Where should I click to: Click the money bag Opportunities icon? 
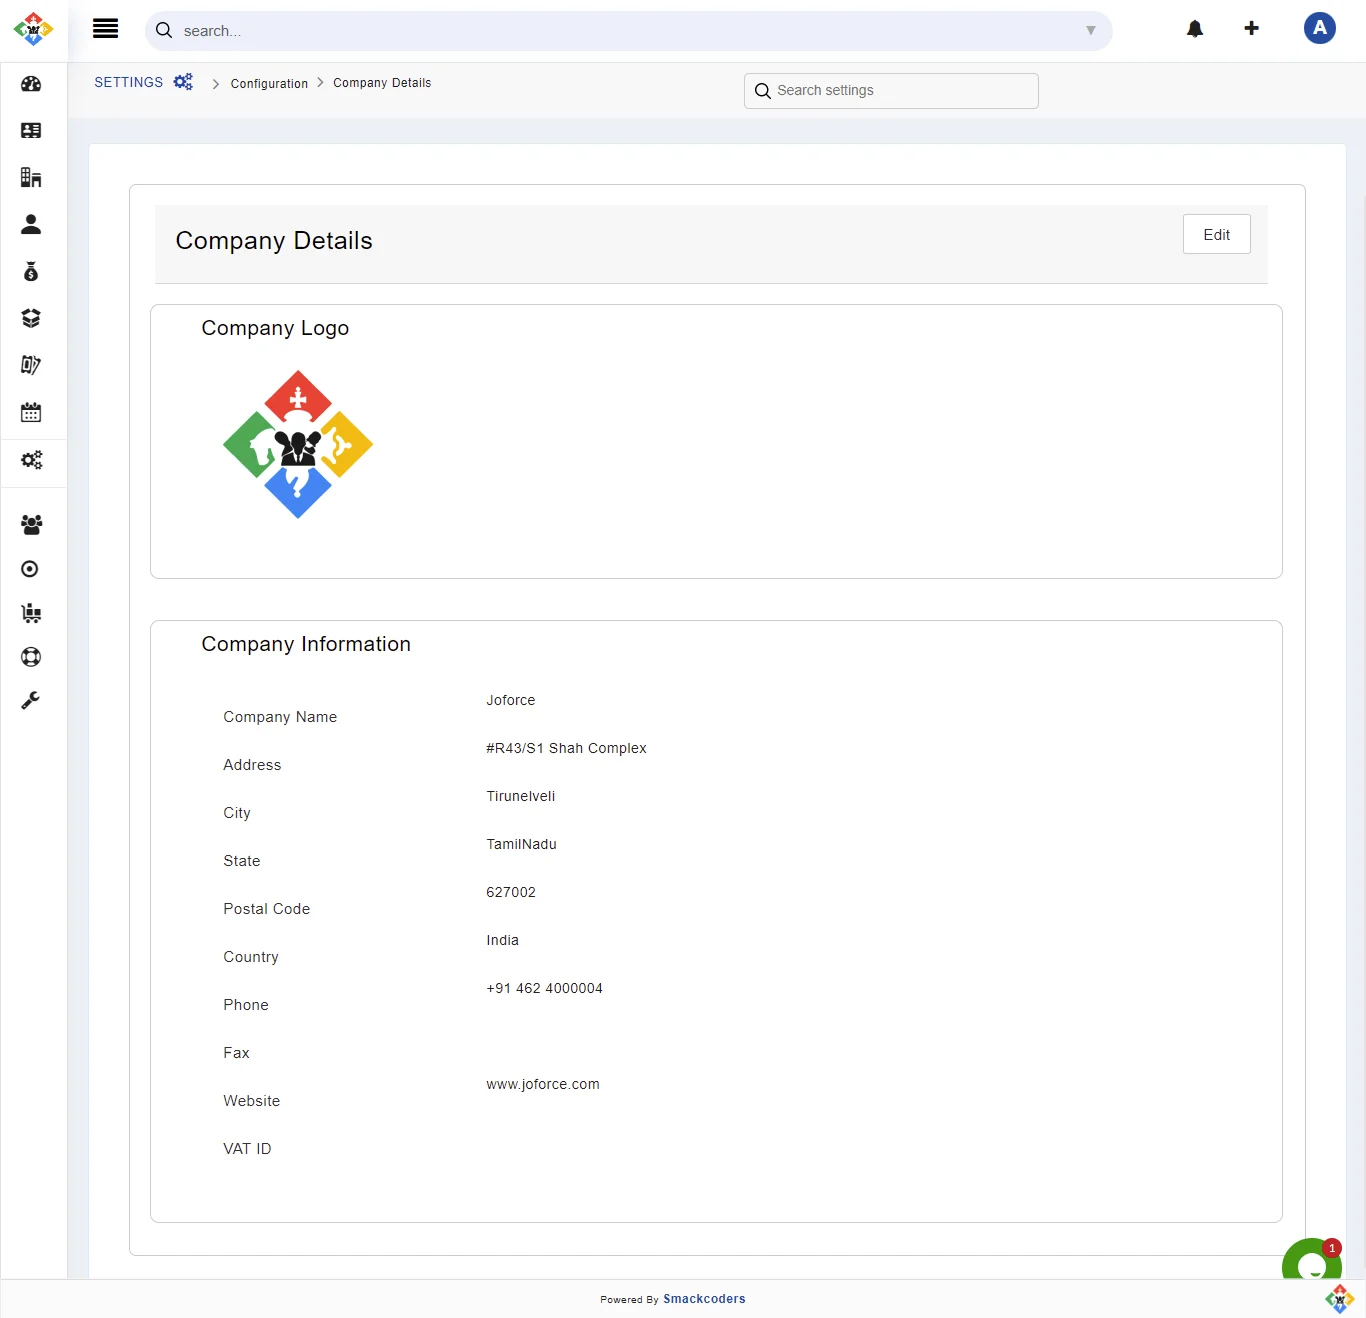(31, 272)
